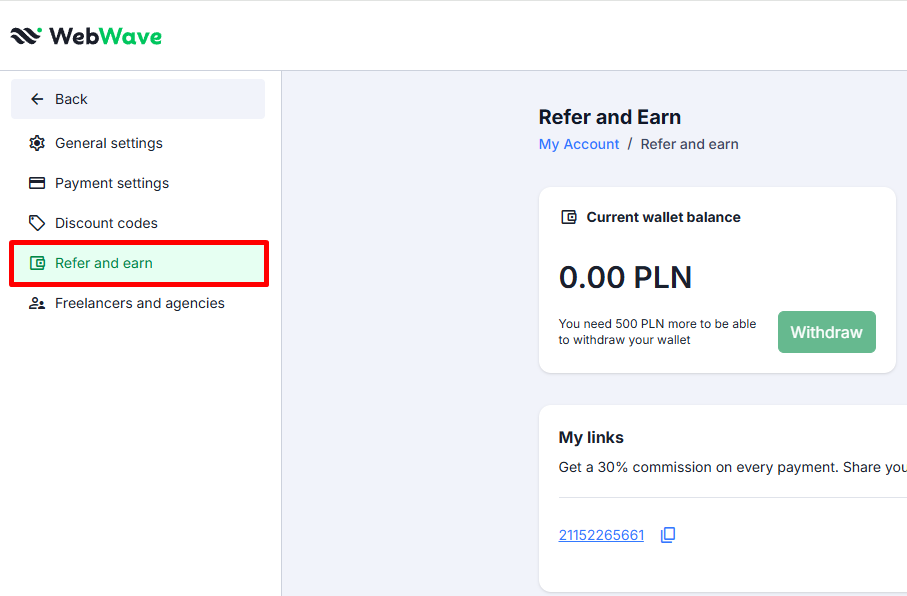Open General settings from the sidebar
The height and width of the screenshot is (596, 907).
109,143
